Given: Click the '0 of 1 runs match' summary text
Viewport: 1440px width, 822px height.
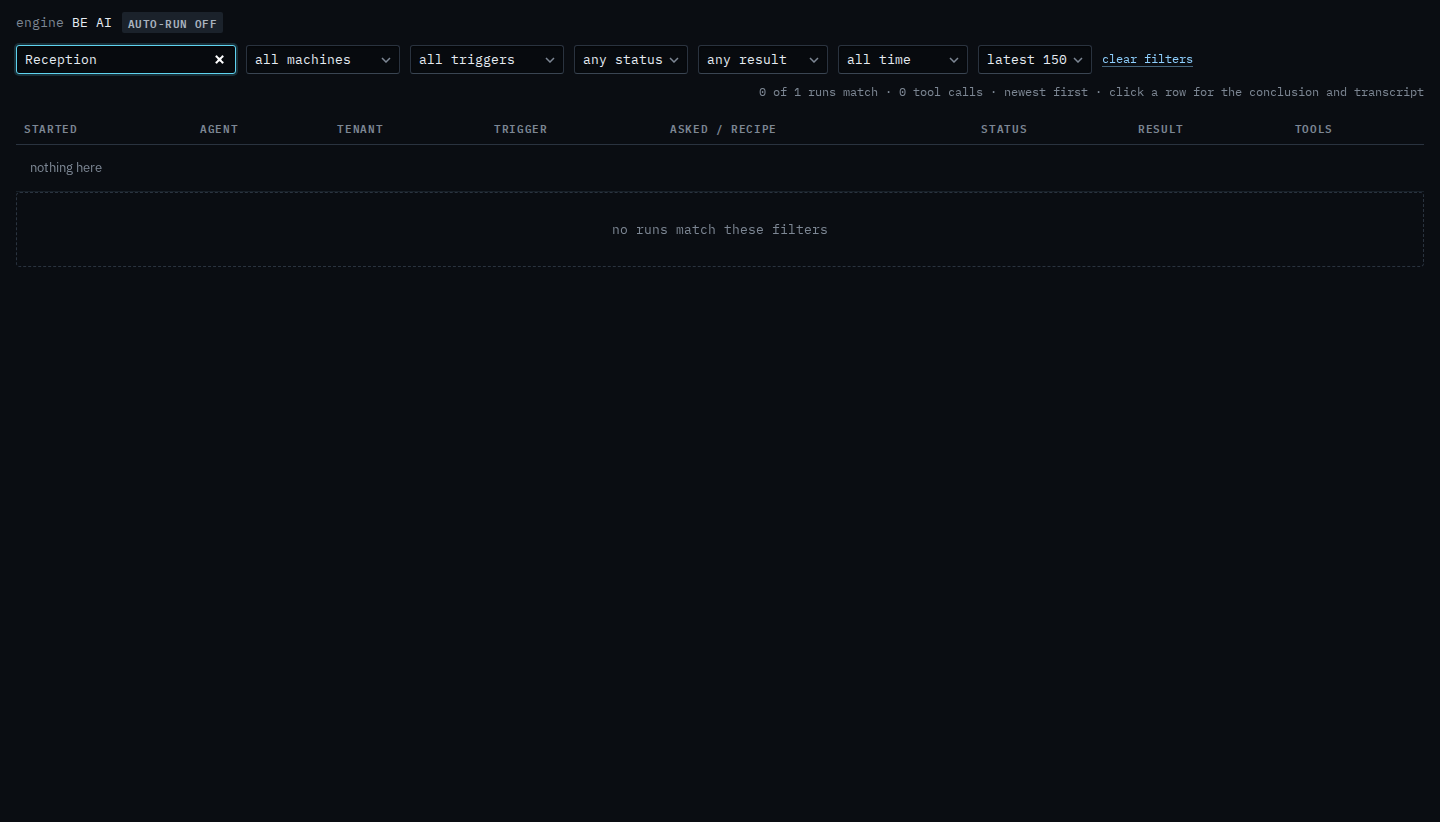Looking at the screenshot, I should [x=818, y=92].
